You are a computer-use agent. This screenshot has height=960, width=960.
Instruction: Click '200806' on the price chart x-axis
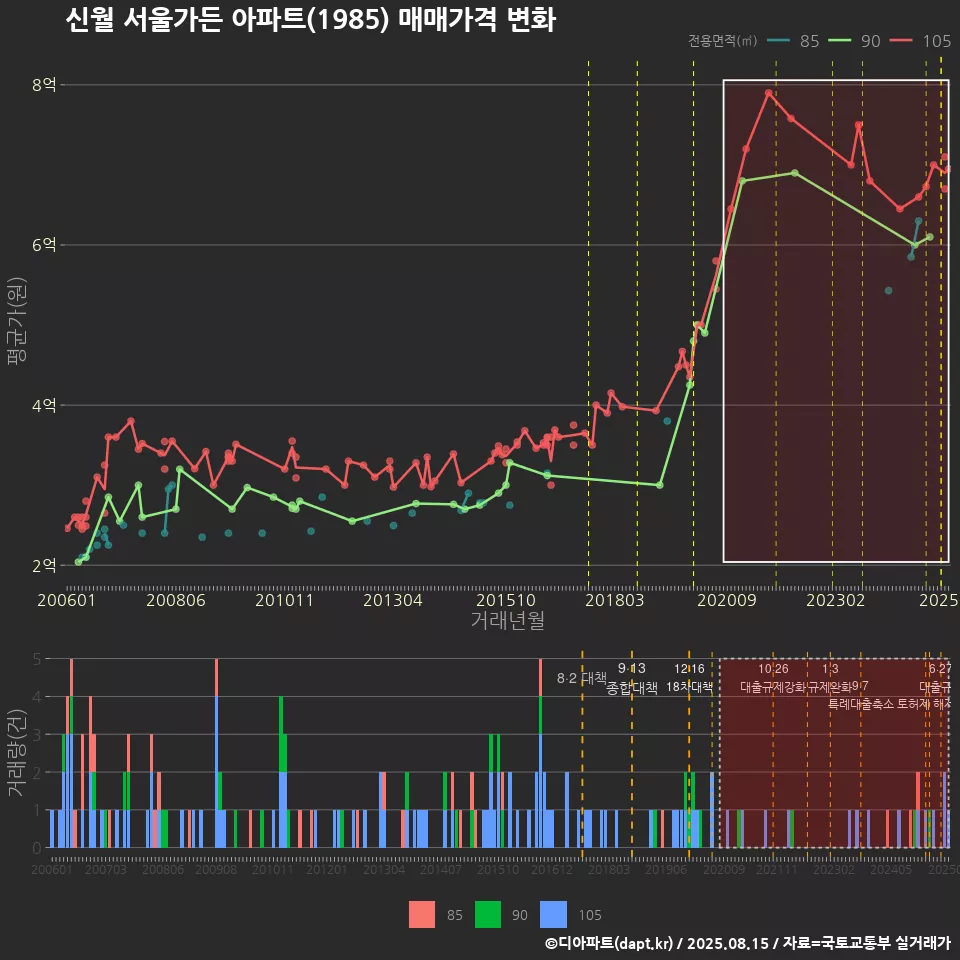[x=176, y=600]
